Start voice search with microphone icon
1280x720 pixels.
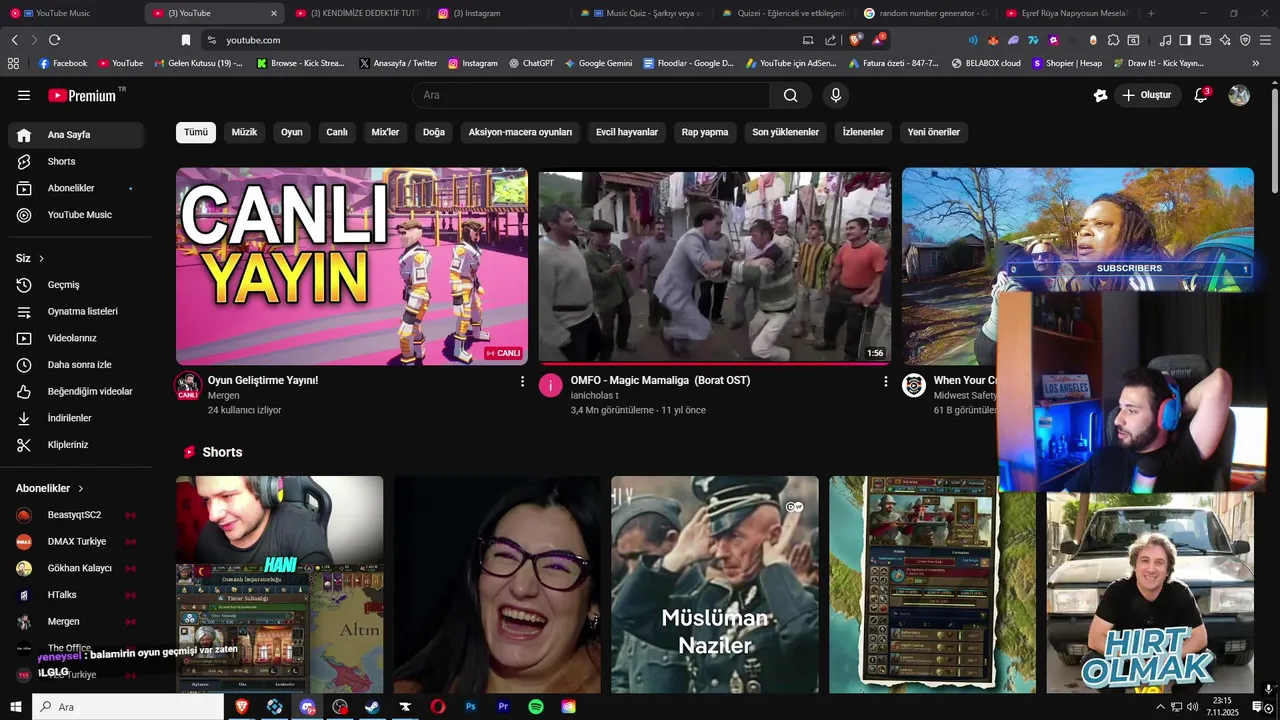coord(836,95)
